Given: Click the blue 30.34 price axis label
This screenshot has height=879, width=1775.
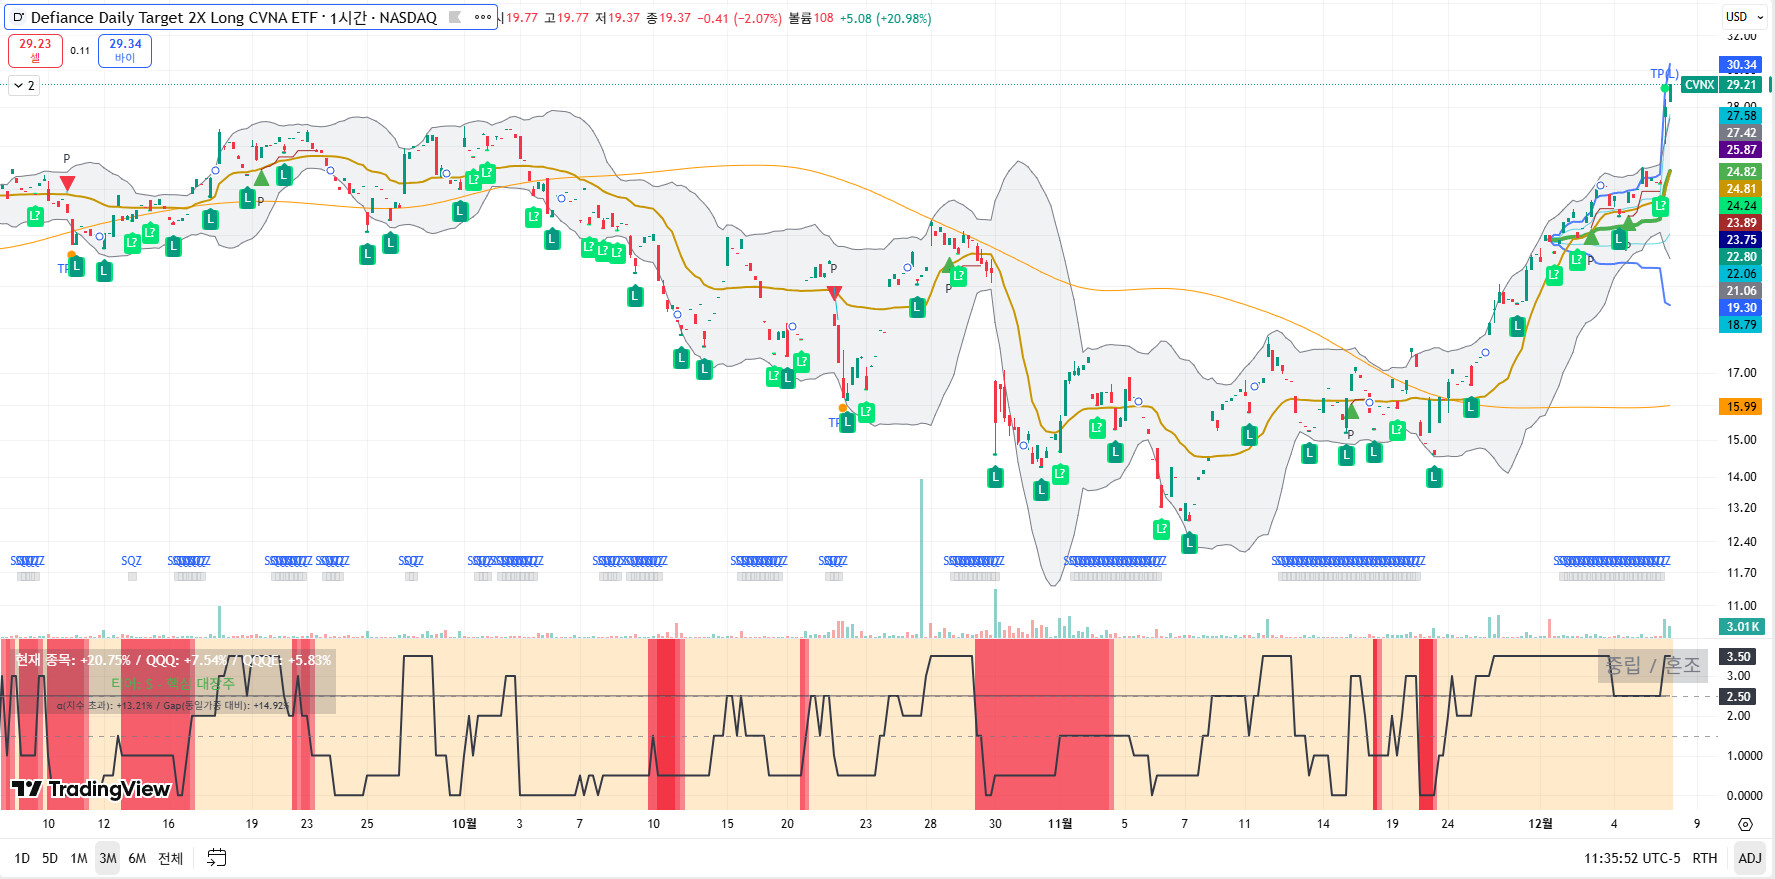Looking at the screenshot, I should coord(1741,65).
